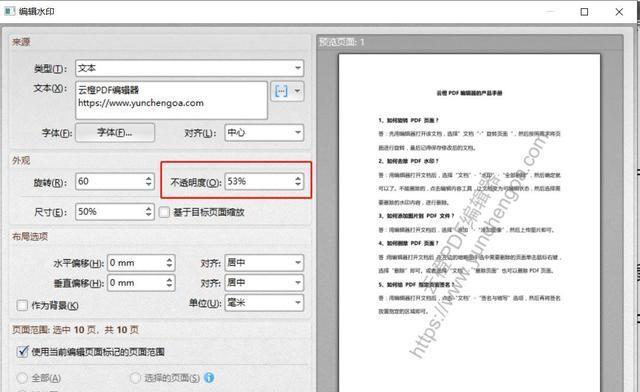
Task: Increase 不透明度 opacity with the up arrow
Action: pos(298,178)
